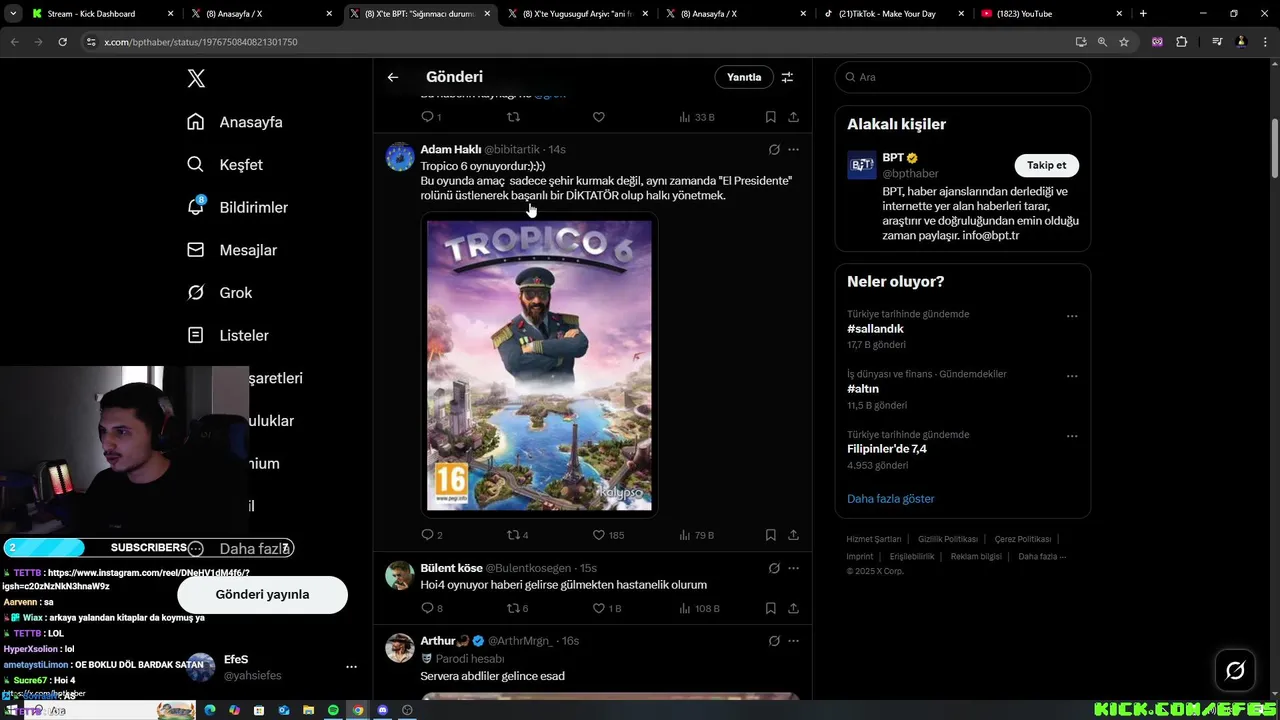Like the top post with 33 B views
The width and height of the screenshot is (1280, 720).
click(x=599, y=117)
